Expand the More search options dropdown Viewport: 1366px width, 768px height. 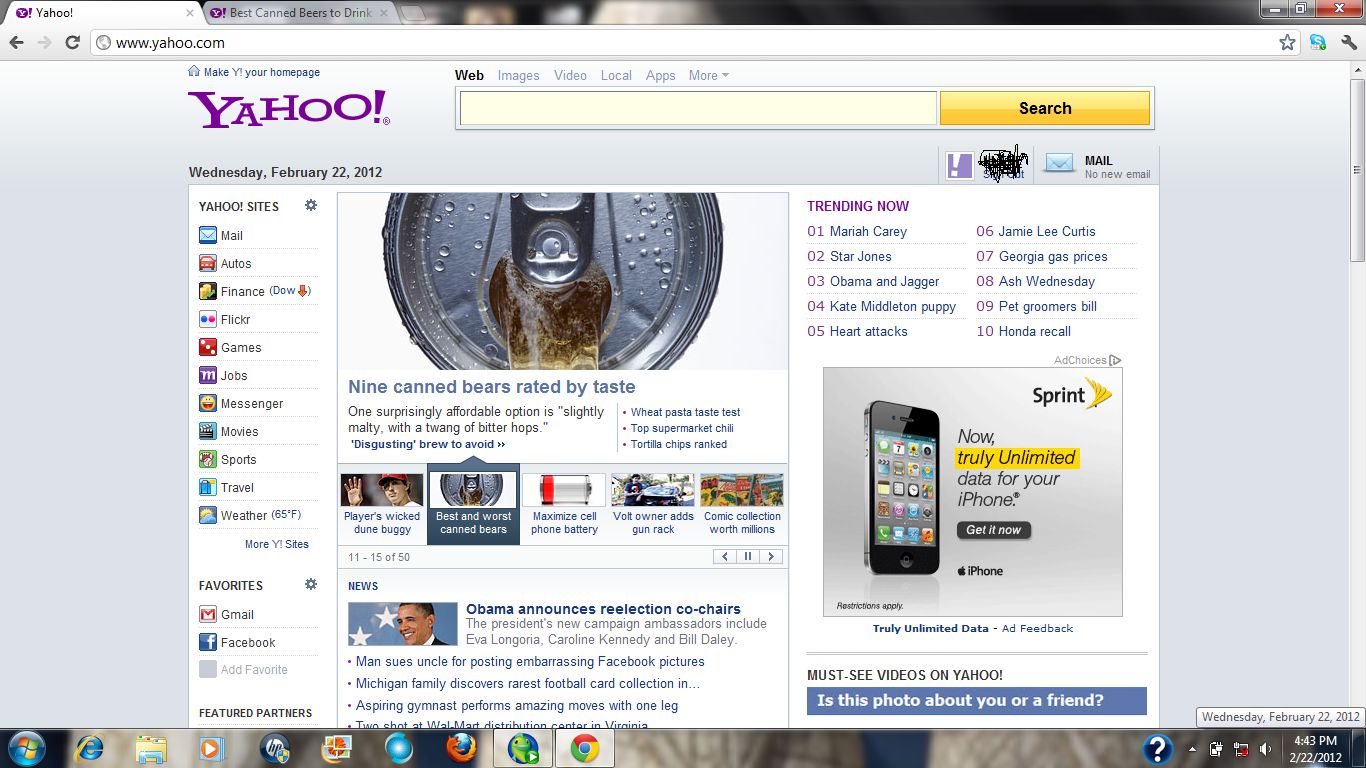coord(708,76)
